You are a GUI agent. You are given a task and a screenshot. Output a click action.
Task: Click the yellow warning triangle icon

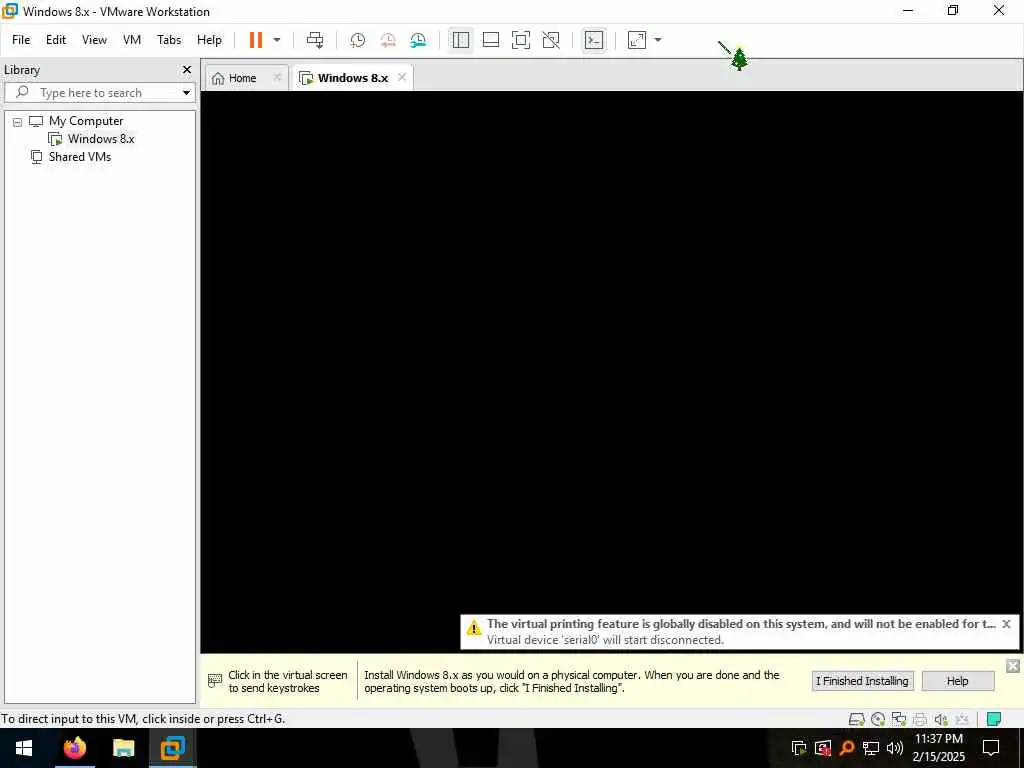coord(473,628)
